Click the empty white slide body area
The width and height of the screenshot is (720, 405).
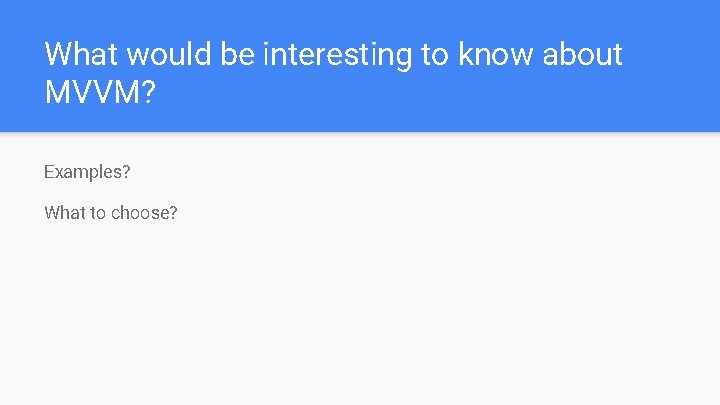(x=400, y=310)
